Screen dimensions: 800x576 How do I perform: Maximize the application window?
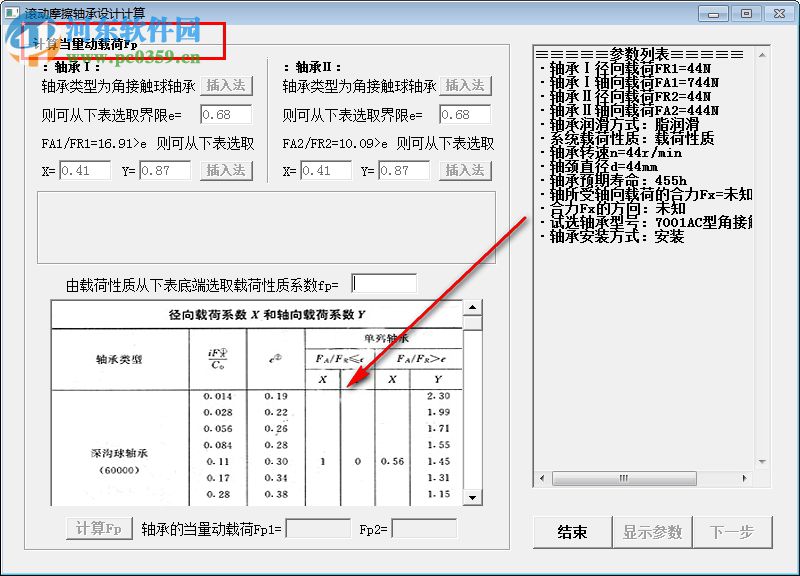pyautogui.click(x=746, y=14)
